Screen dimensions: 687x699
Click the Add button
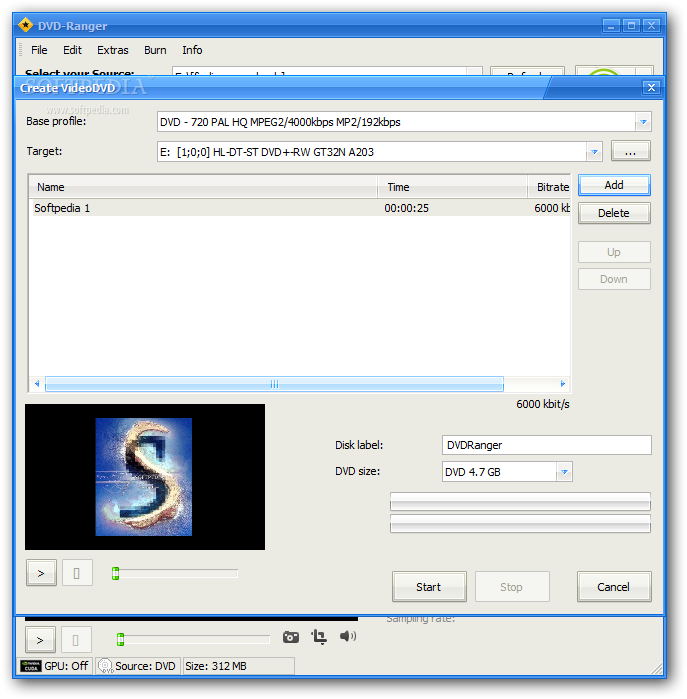point(614,185)
